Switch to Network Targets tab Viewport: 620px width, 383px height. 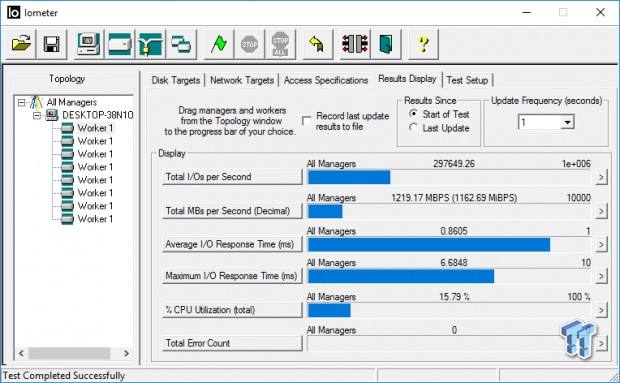(242, 80)
